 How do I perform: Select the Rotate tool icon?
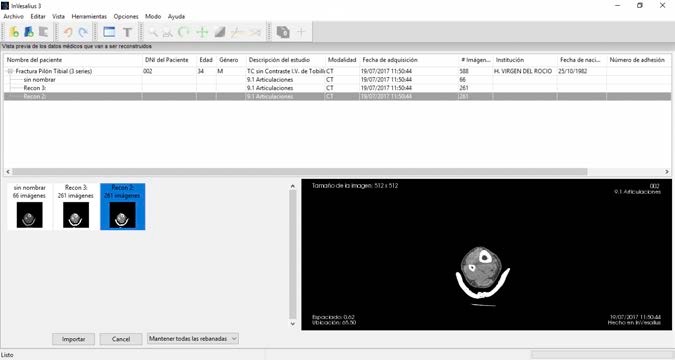coord(184,32)
